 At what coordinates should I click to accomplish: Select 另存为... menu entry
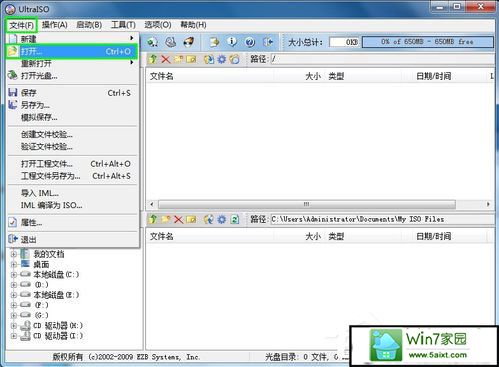(x=72, y=105)
